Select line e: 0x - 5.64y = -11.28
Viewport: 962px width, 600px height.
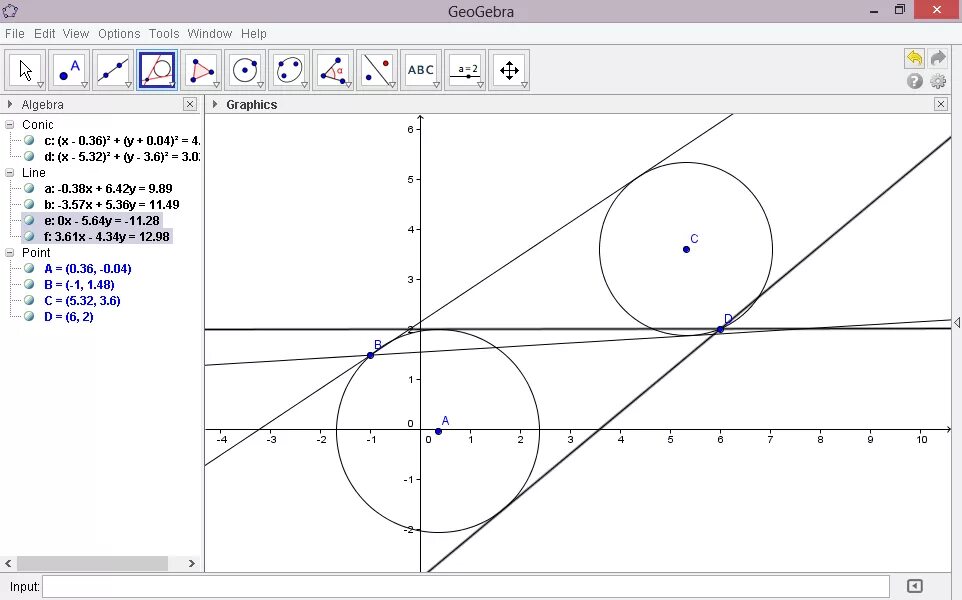click(102, 220)
